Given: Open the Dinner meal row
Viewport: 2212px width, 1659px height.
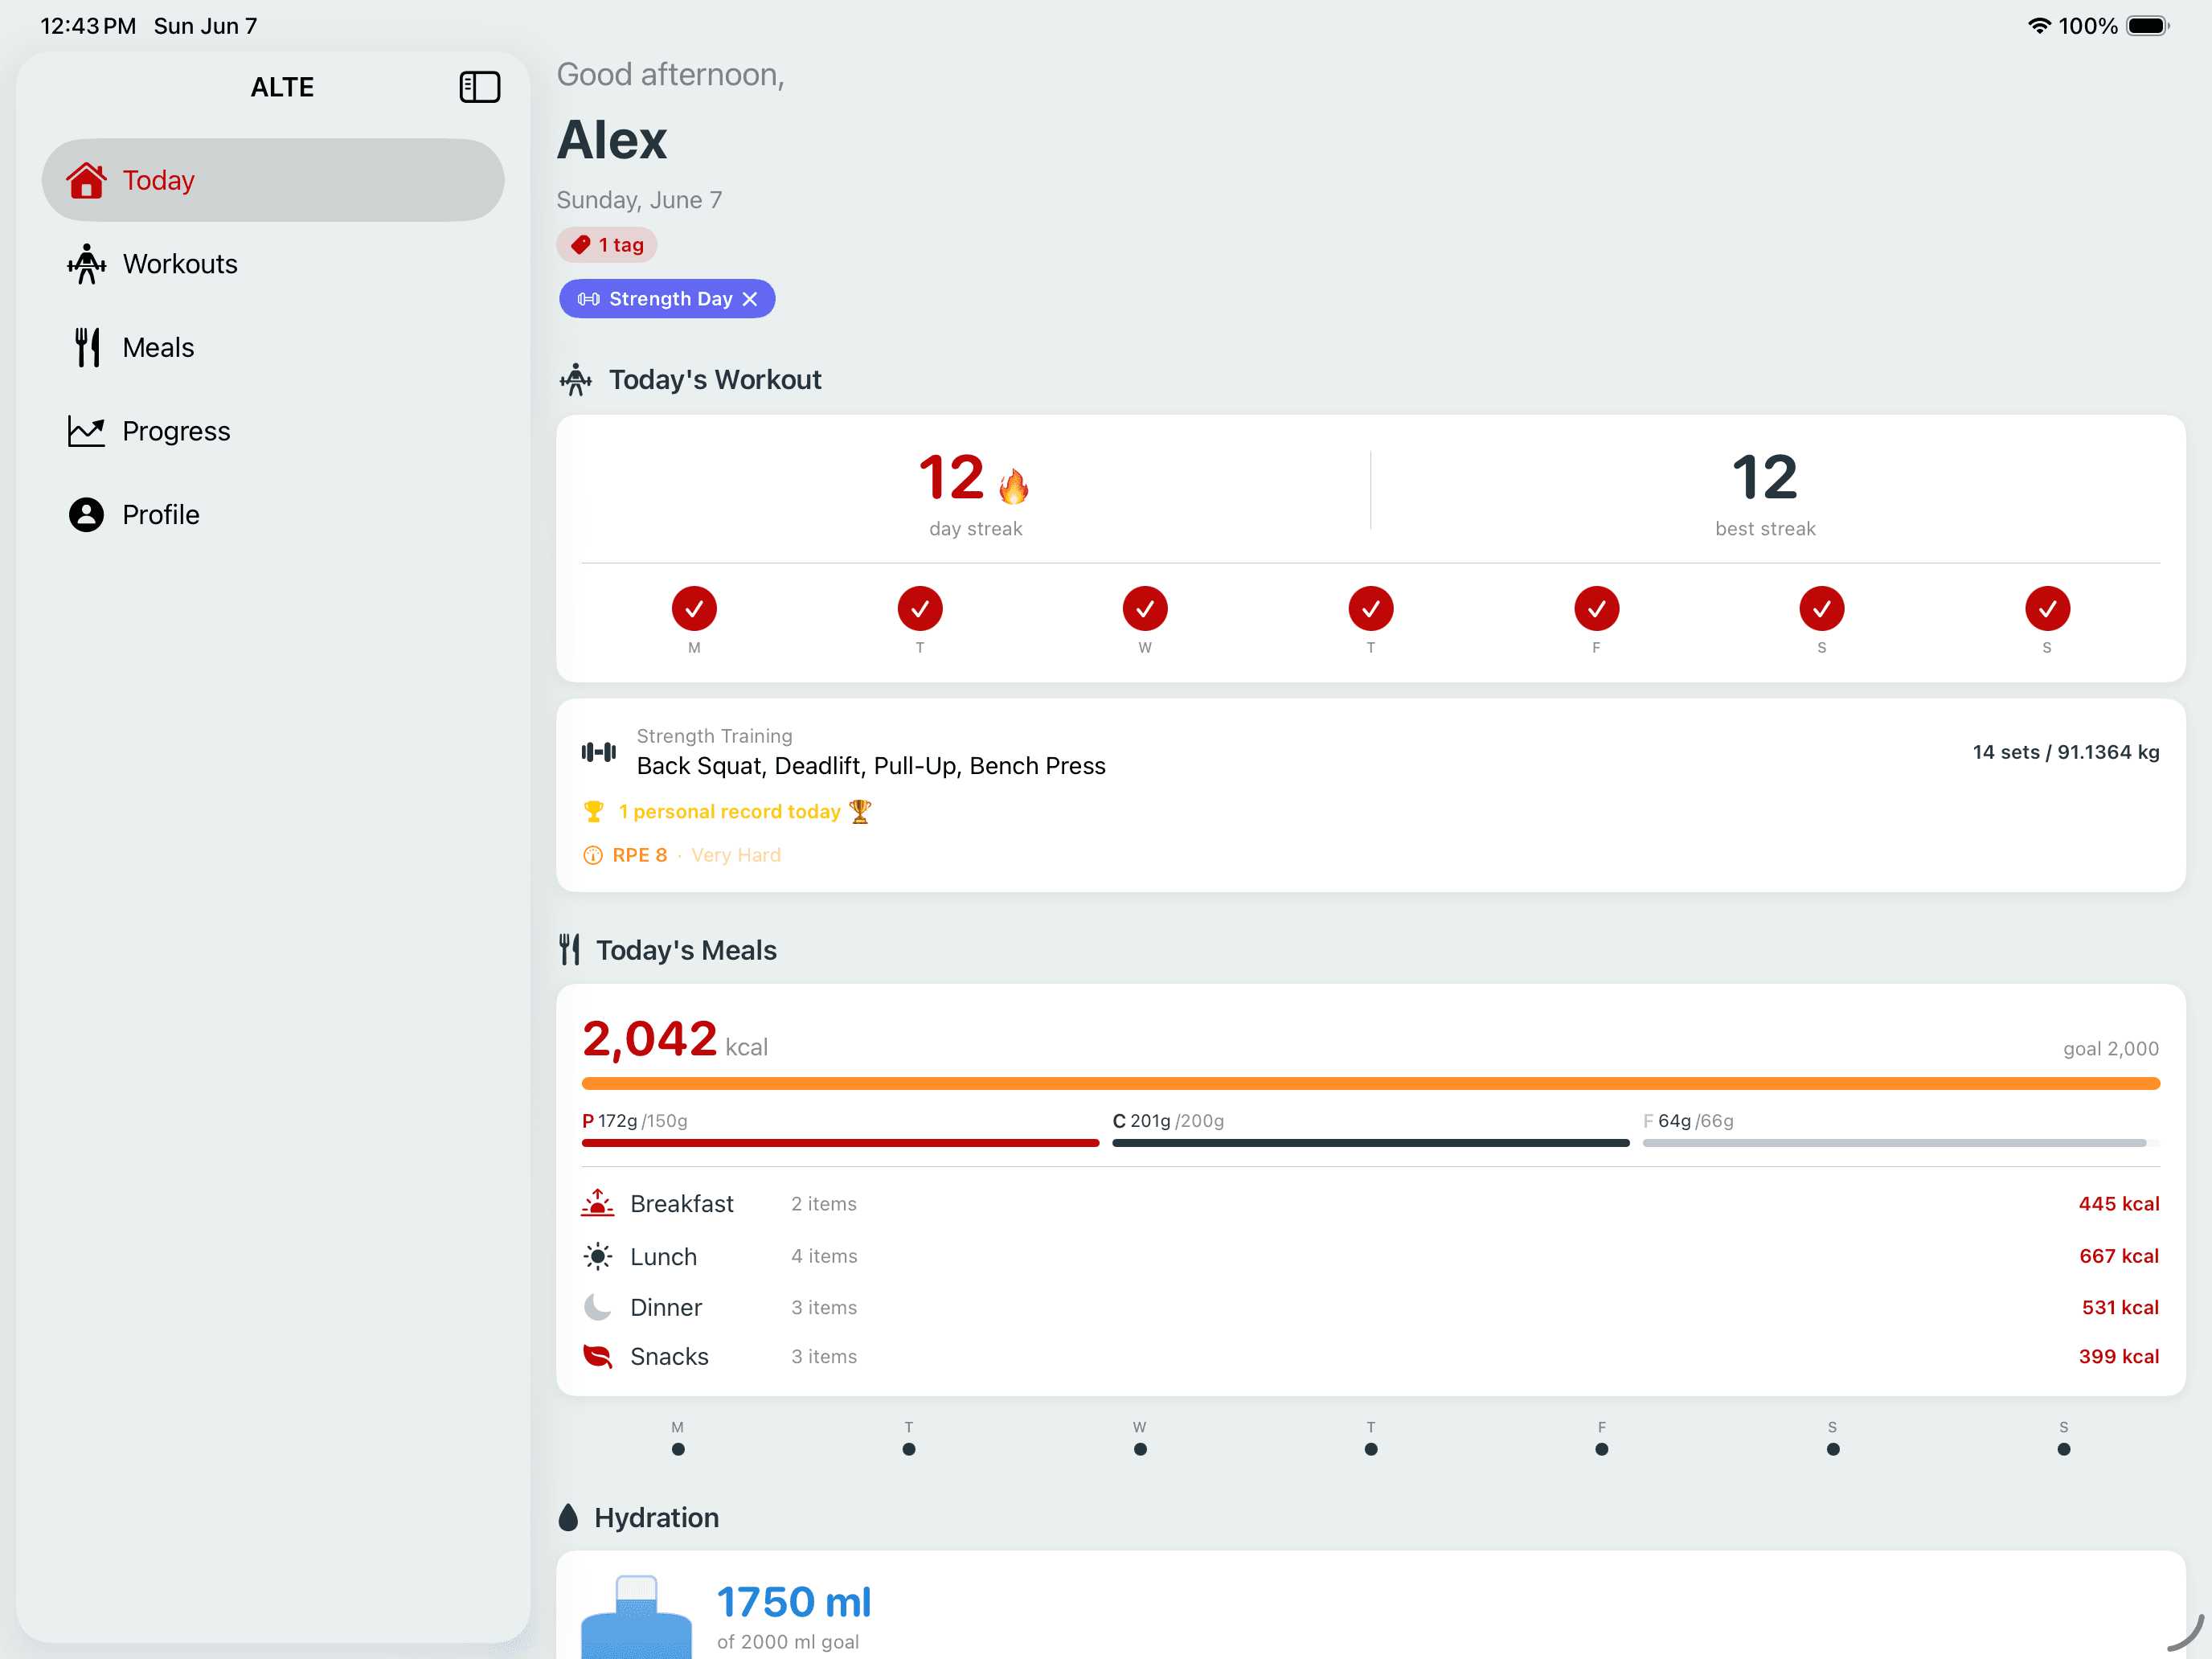Looking at the screenshot, I should coord(1371,1307).
